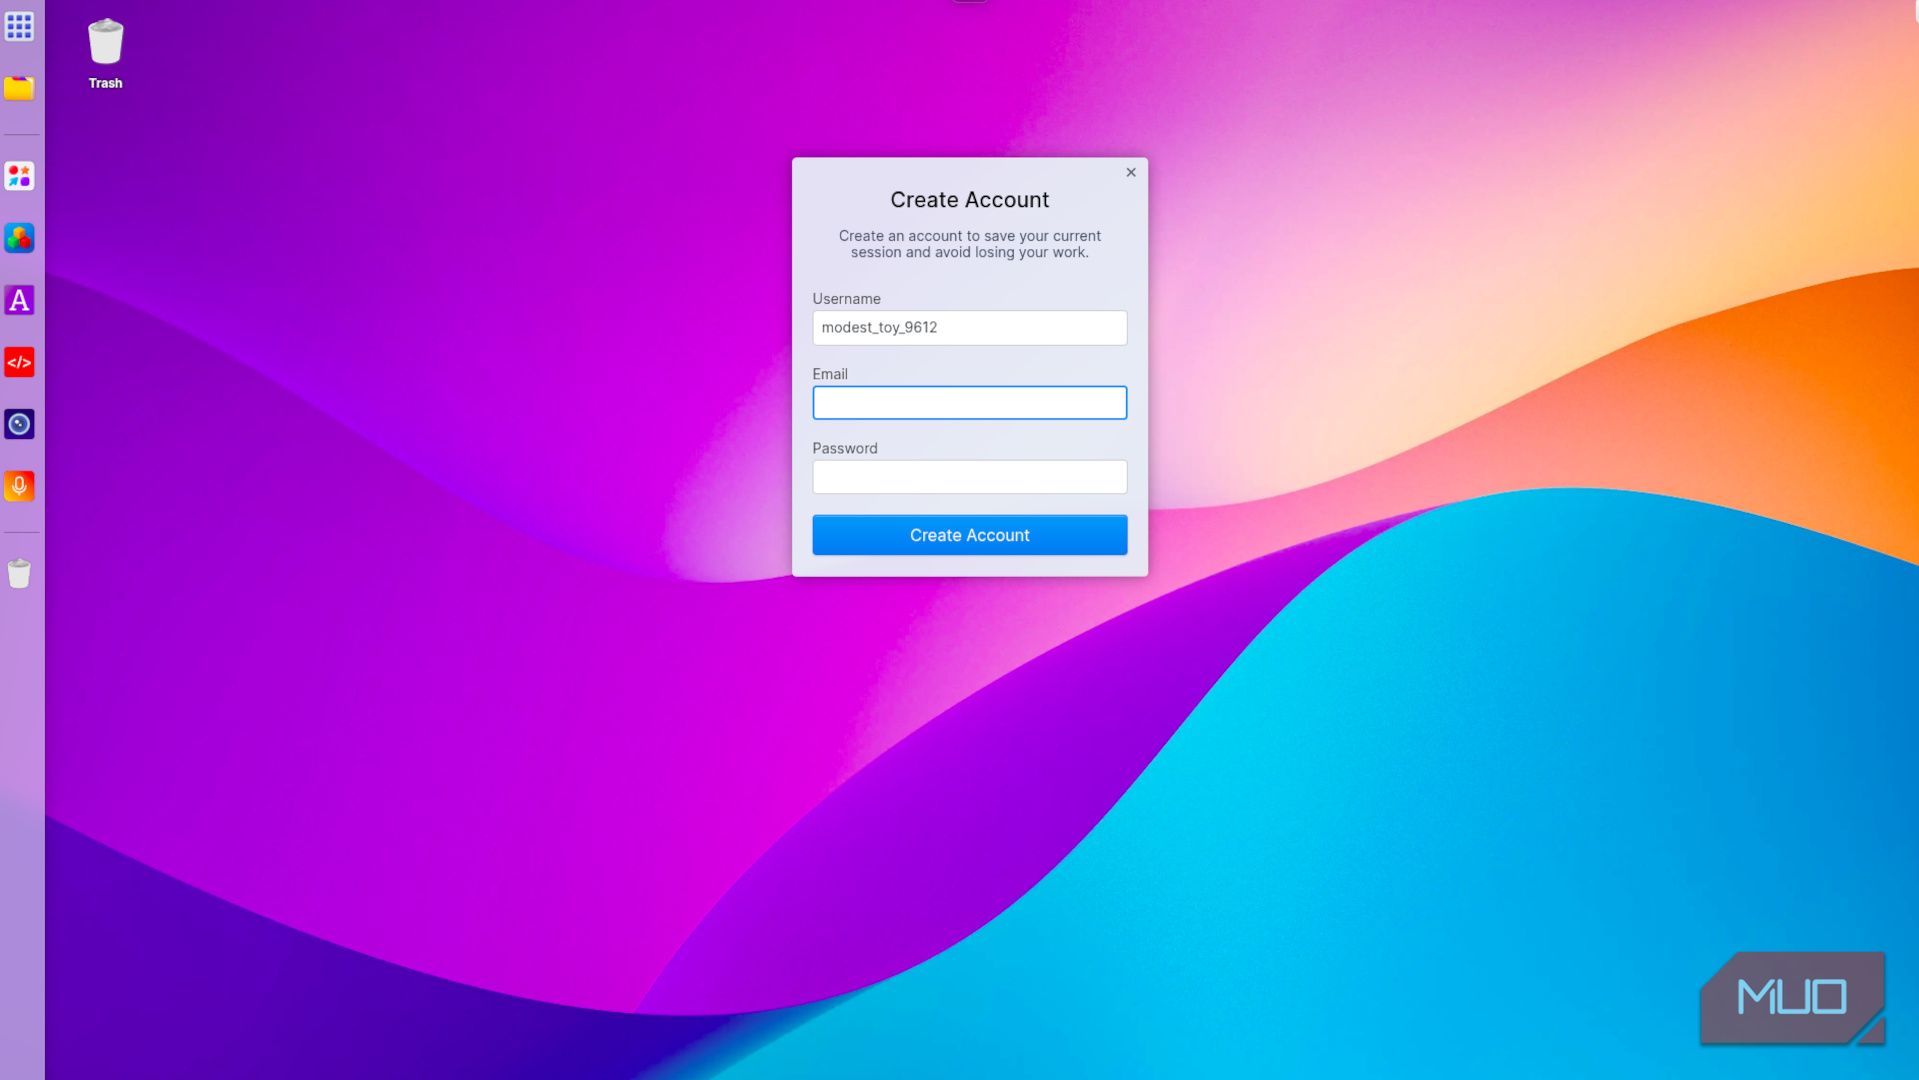Viewport: 1919px width, 1080px height.
Task: Click the blue Create Account button
Action: click(x=969, y=535)
